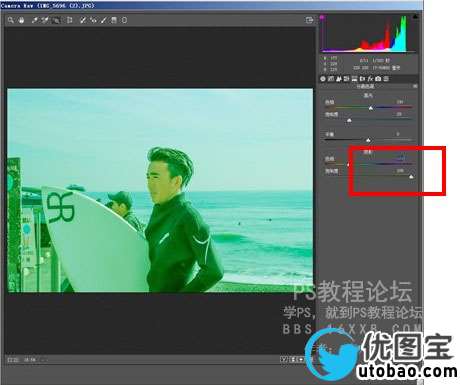Select the White Balance eyedropper tool

34,20
